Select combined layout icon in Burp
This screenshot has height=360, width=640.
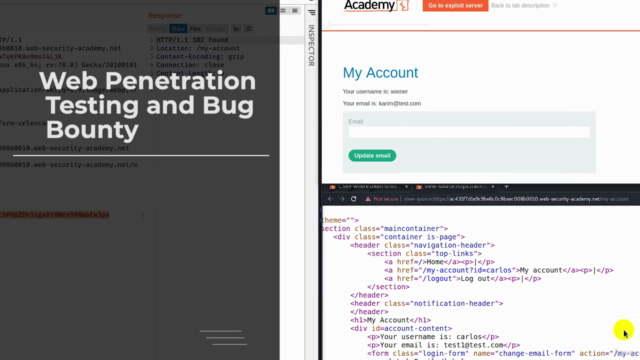pos(295,11)
